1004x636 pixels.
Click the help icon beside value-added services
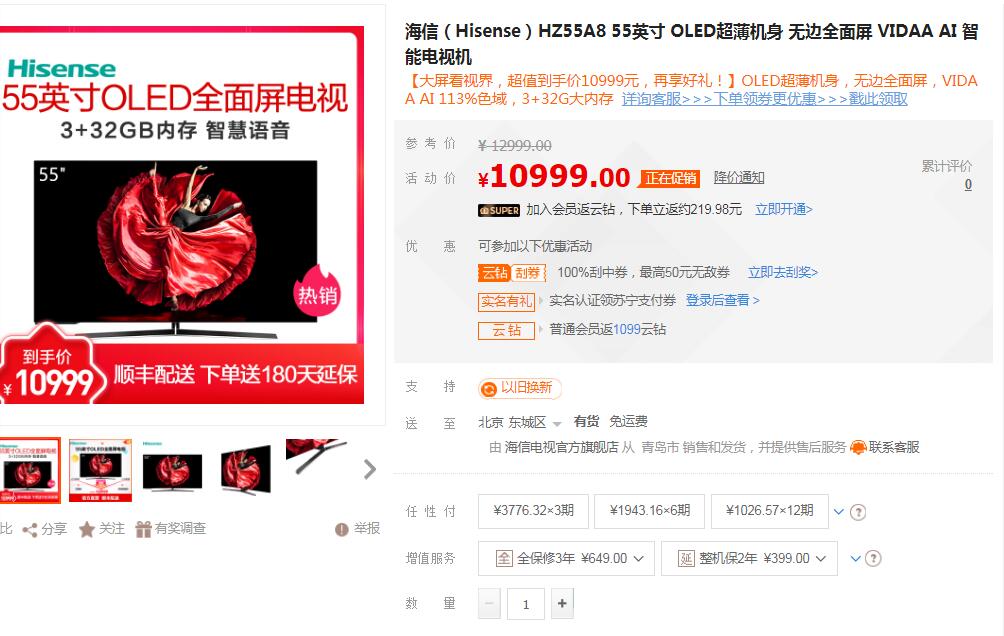[x=873, y=559]
